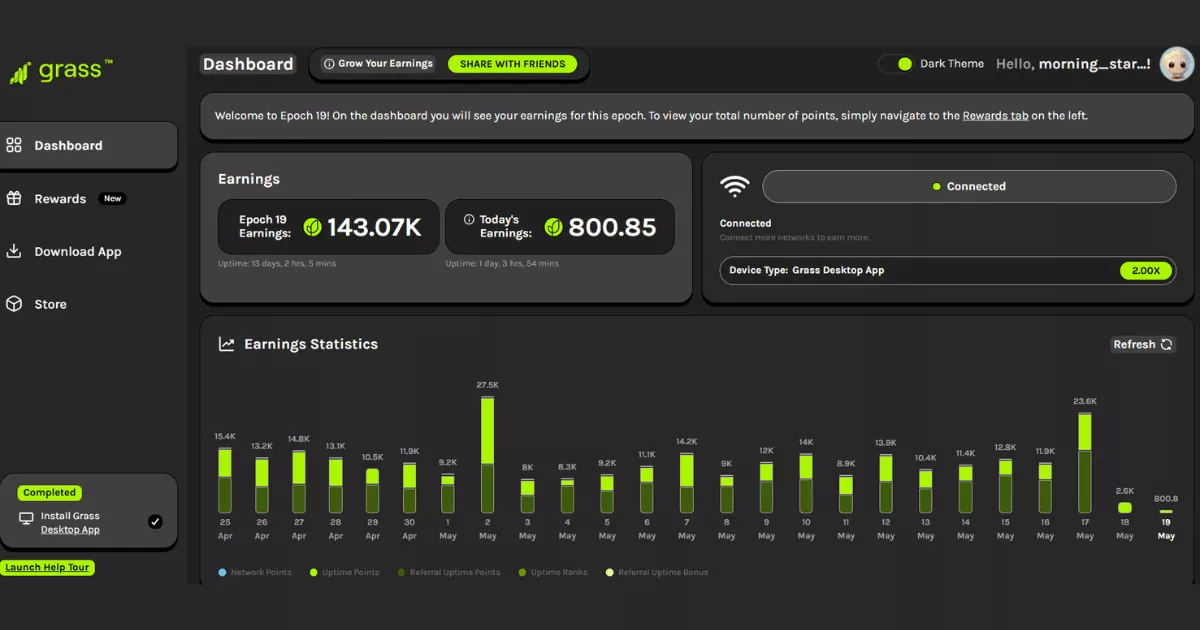Click the monitor icon beside Install Grass
This screenshot has height=630, width=1200.
(x=27, y=518)
